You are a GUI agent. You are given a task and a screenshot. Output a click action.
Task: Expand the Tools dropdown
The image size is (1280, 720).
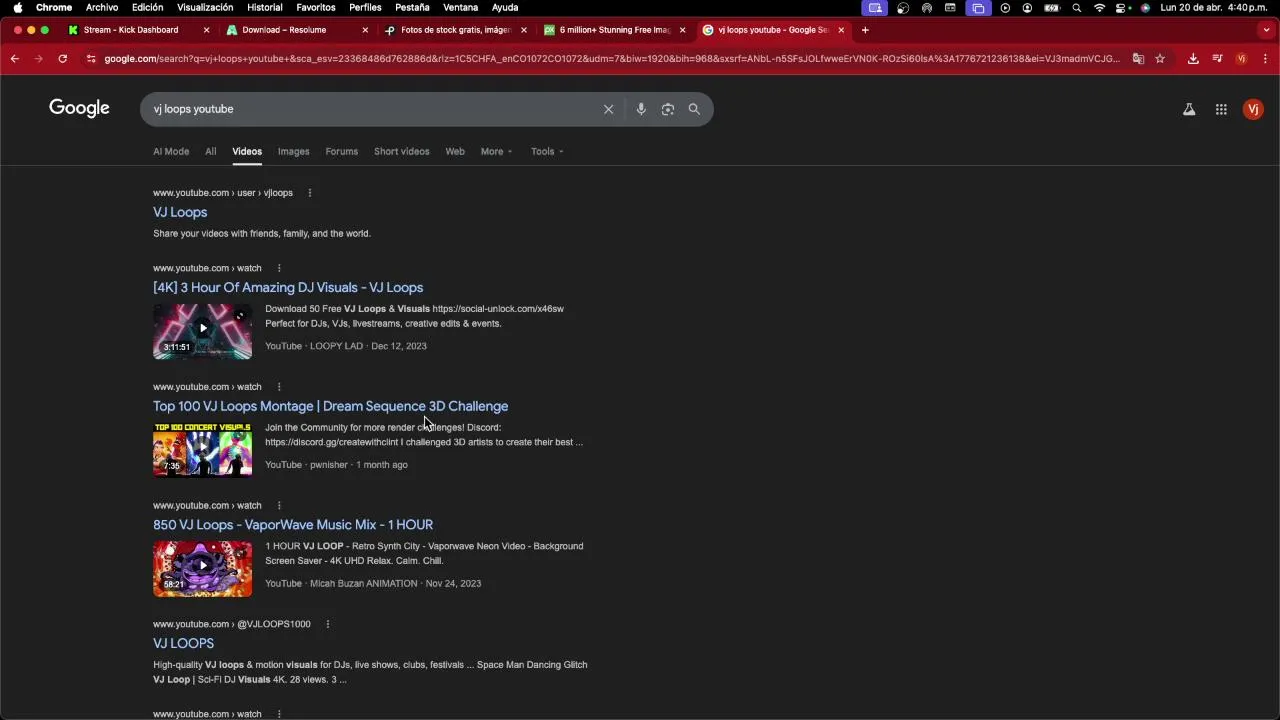pyautogui.click(x=547, y=152)
